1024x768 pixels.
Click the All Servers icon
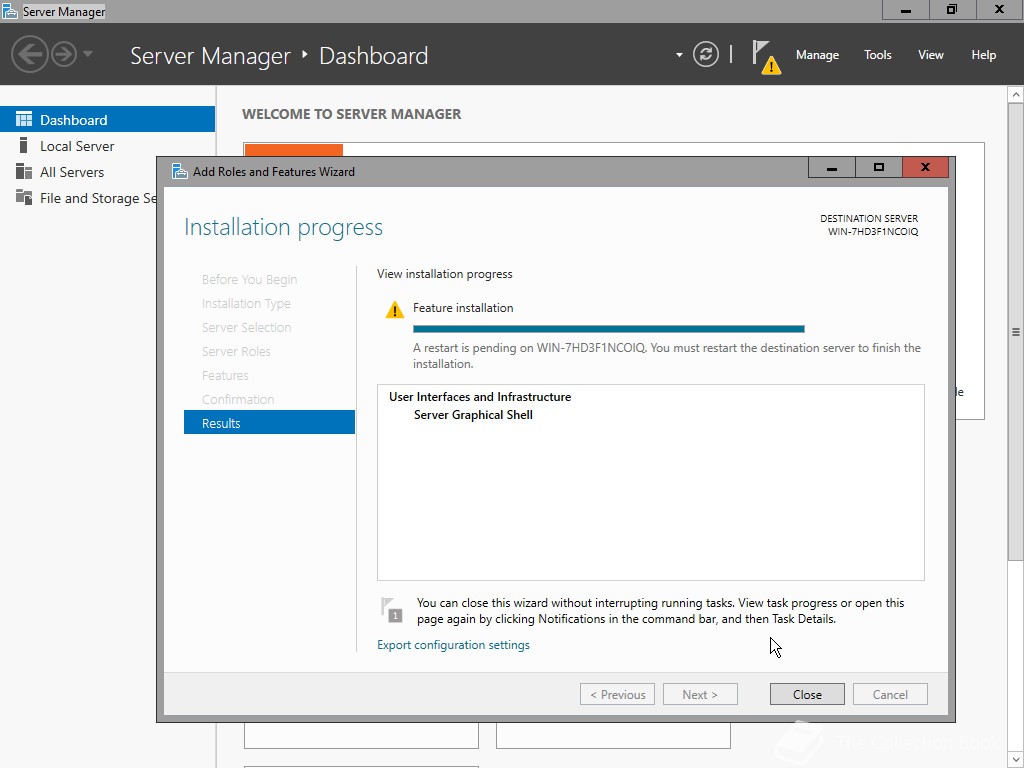coord(24,171)
